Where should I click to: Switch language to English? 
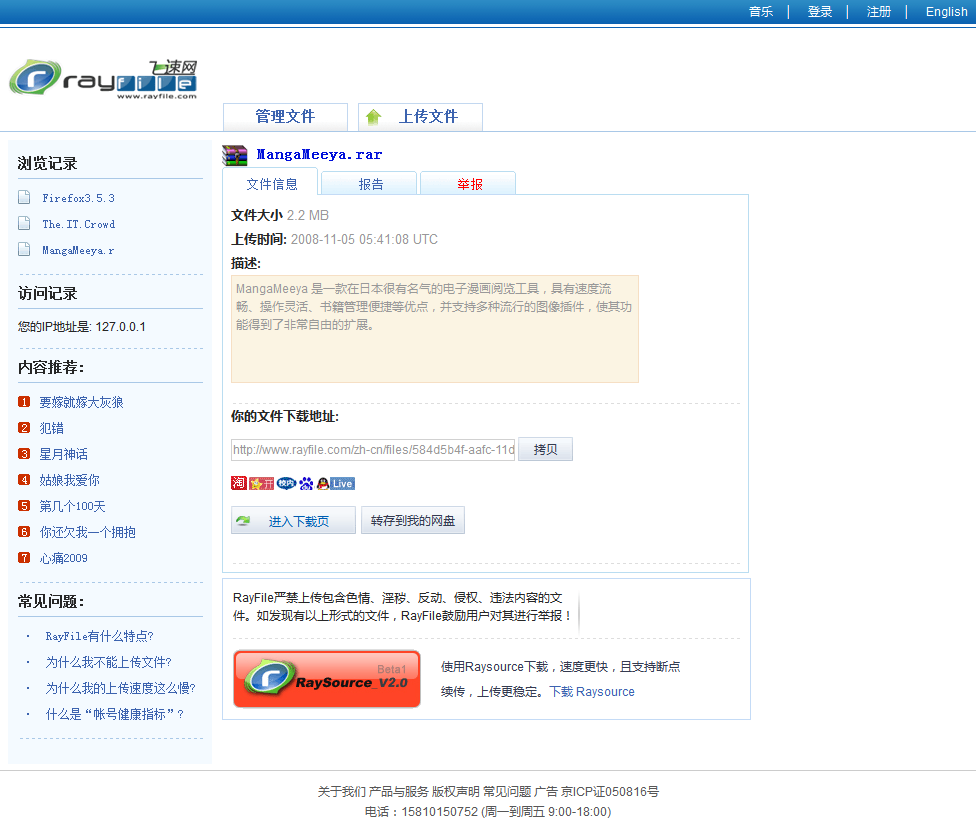point(946,12)
